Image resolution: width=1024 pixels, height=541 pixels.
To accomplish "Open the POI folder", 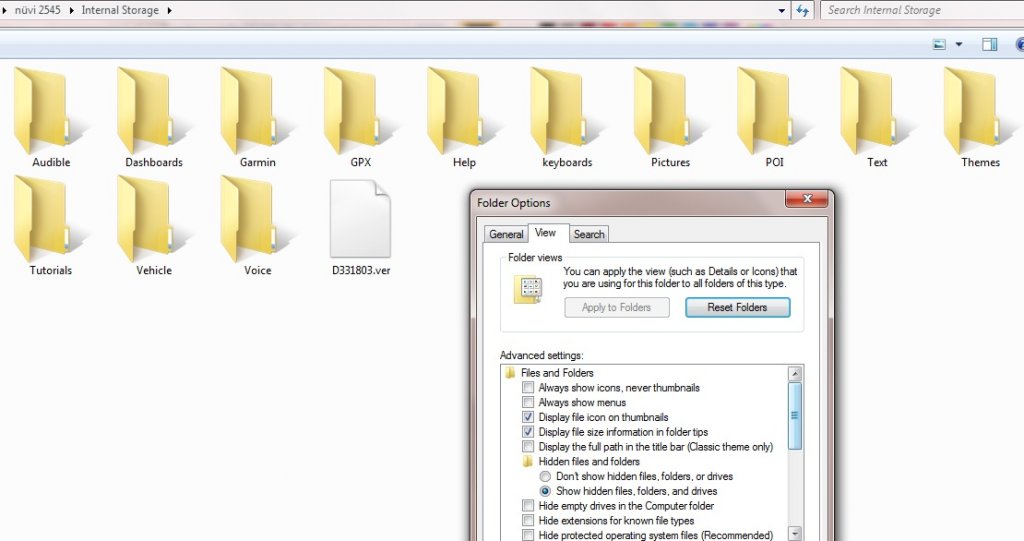I will [x=774, y=118].
